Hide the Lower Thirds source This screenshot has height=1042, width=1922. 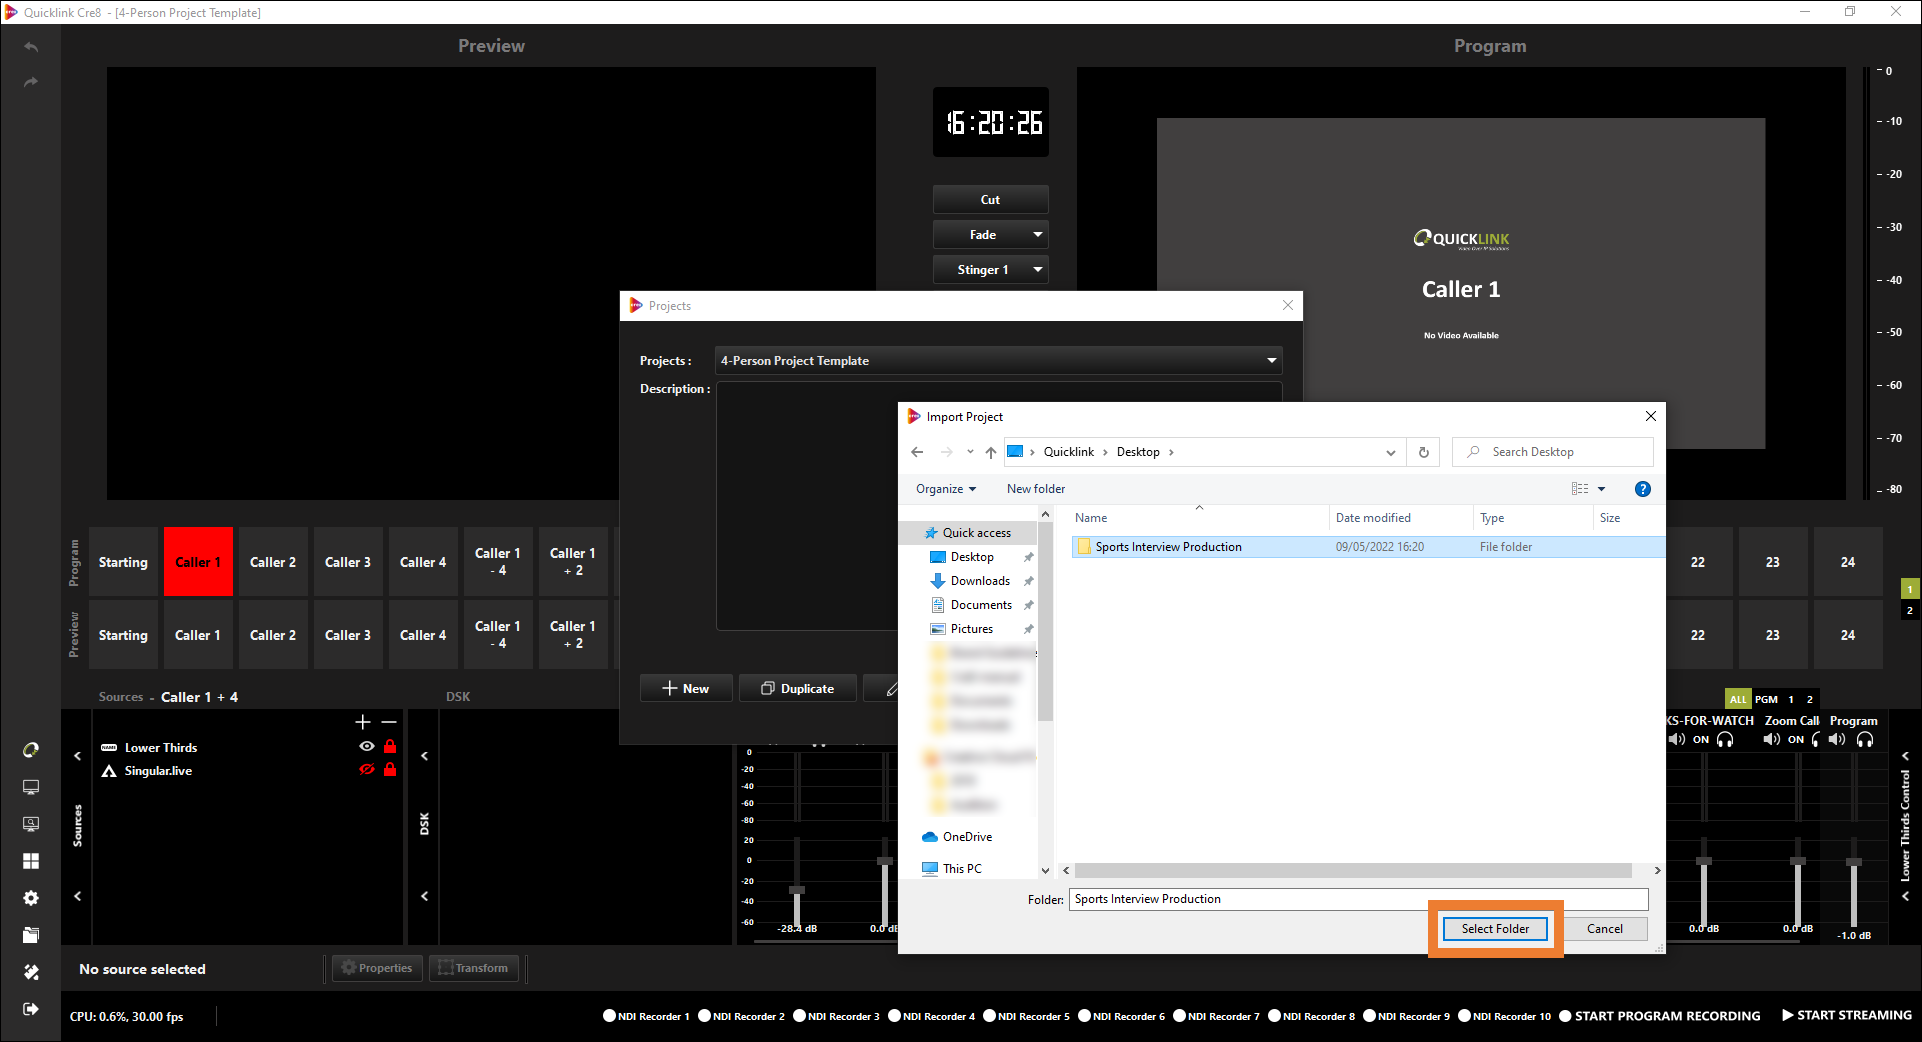point(367,747)
